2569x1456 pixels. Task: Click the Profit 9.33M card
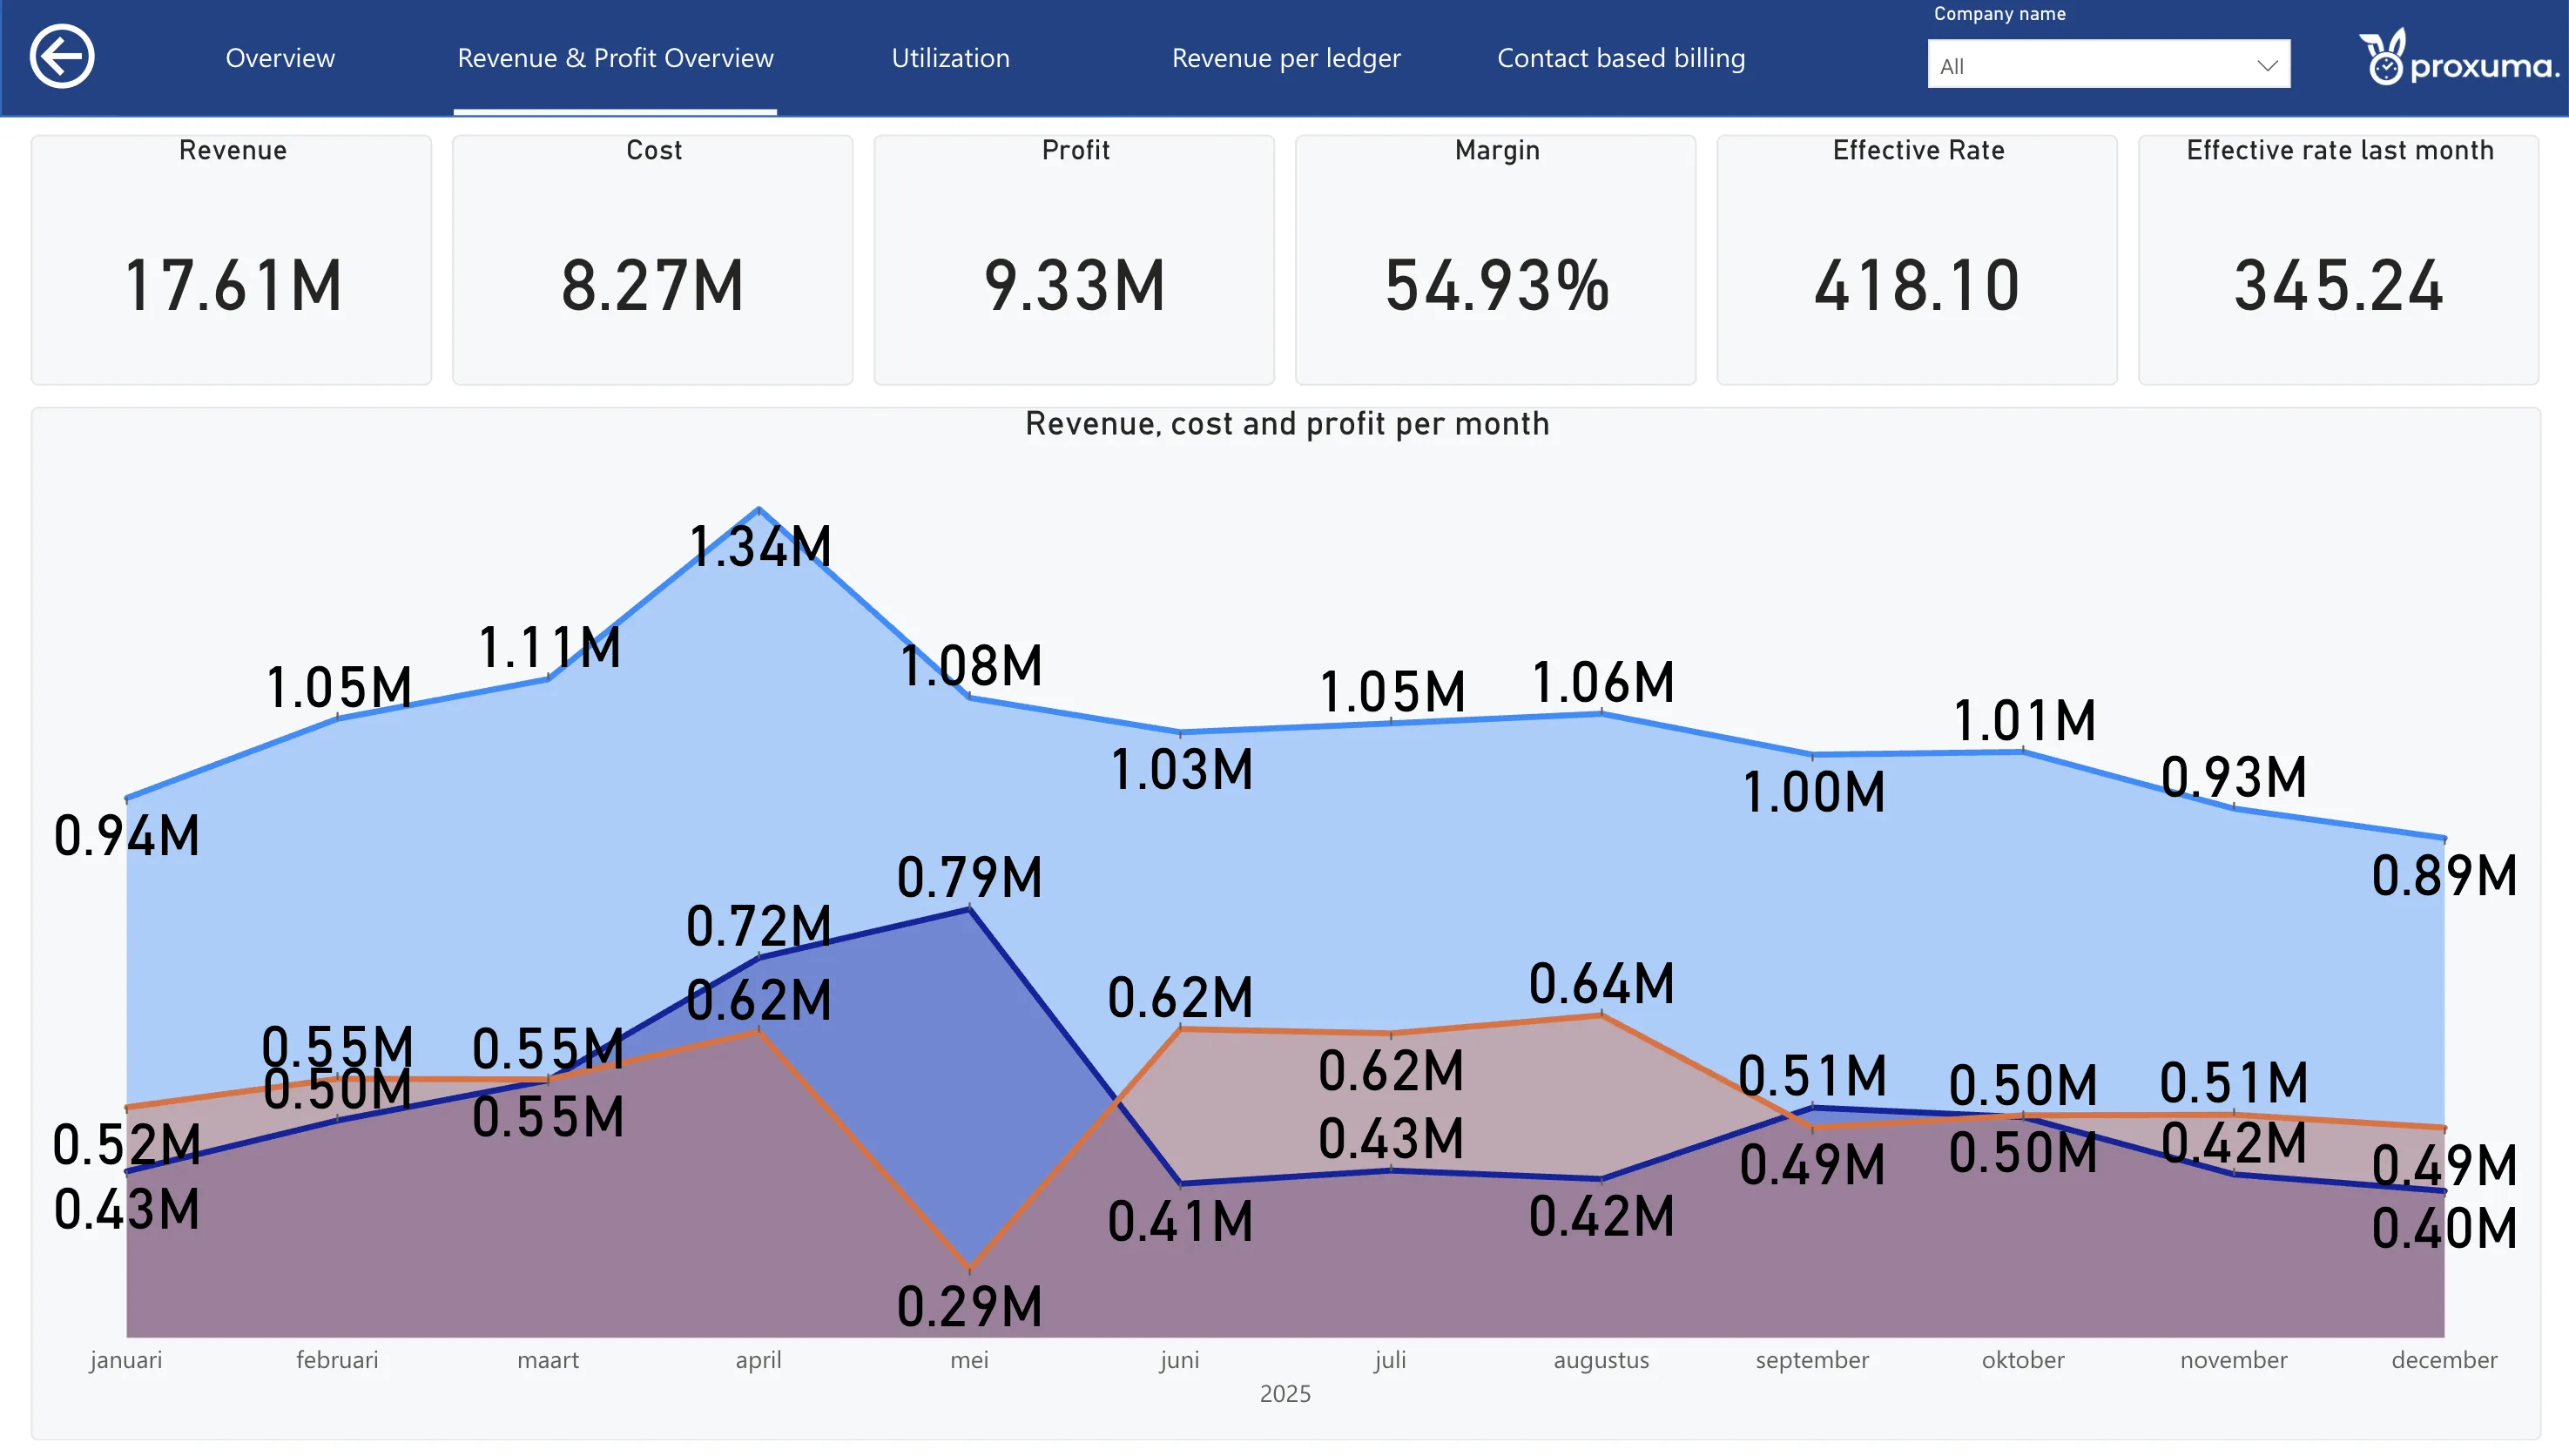pos(1075,260)
